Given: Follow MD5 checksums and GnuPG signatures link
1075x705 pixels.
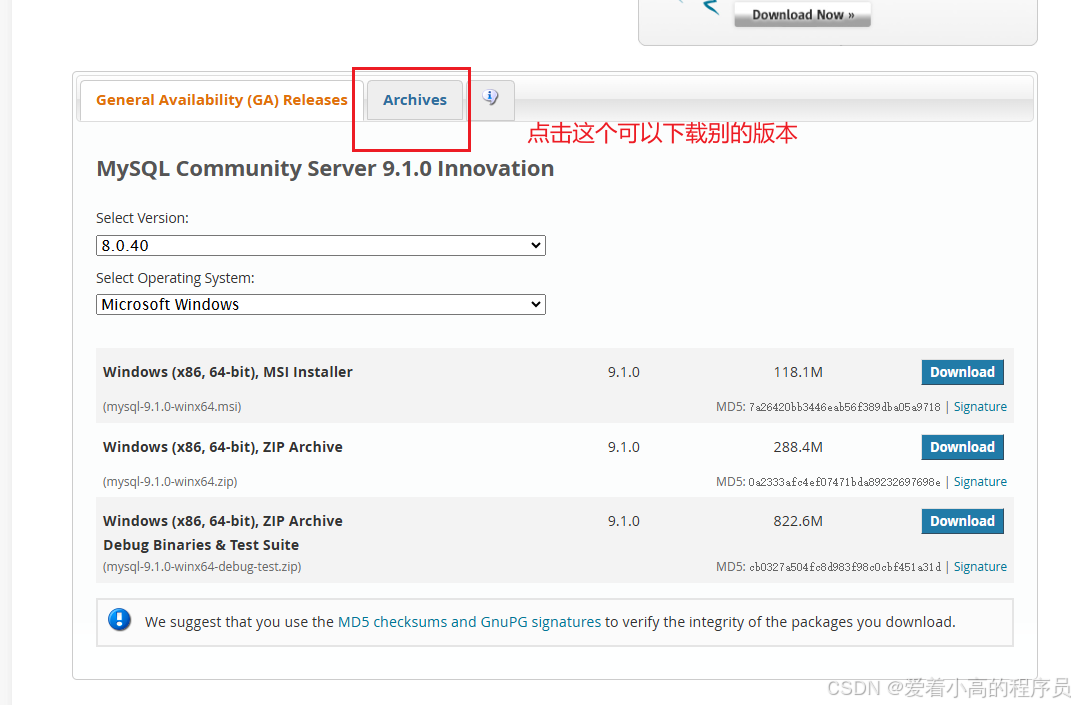Looking at the screenshot, I should tap(470, 622).
